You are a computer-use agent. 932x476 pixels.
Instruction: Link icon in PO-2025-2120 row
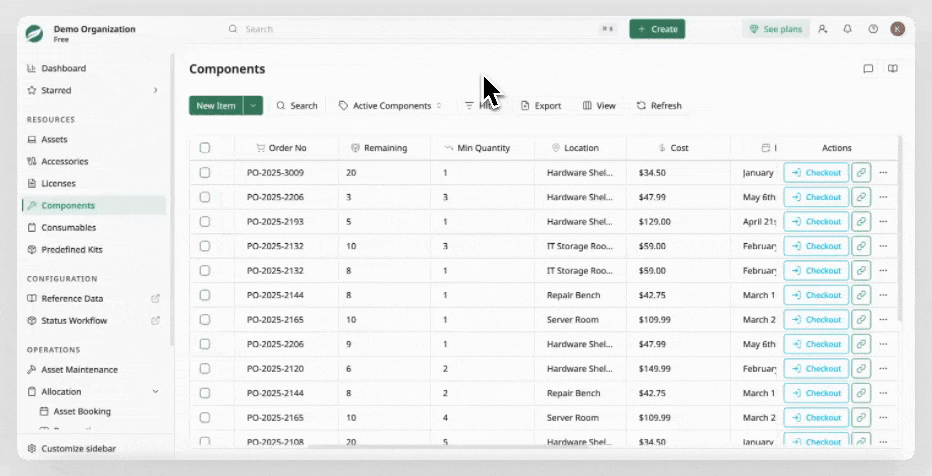coord(861,368)
